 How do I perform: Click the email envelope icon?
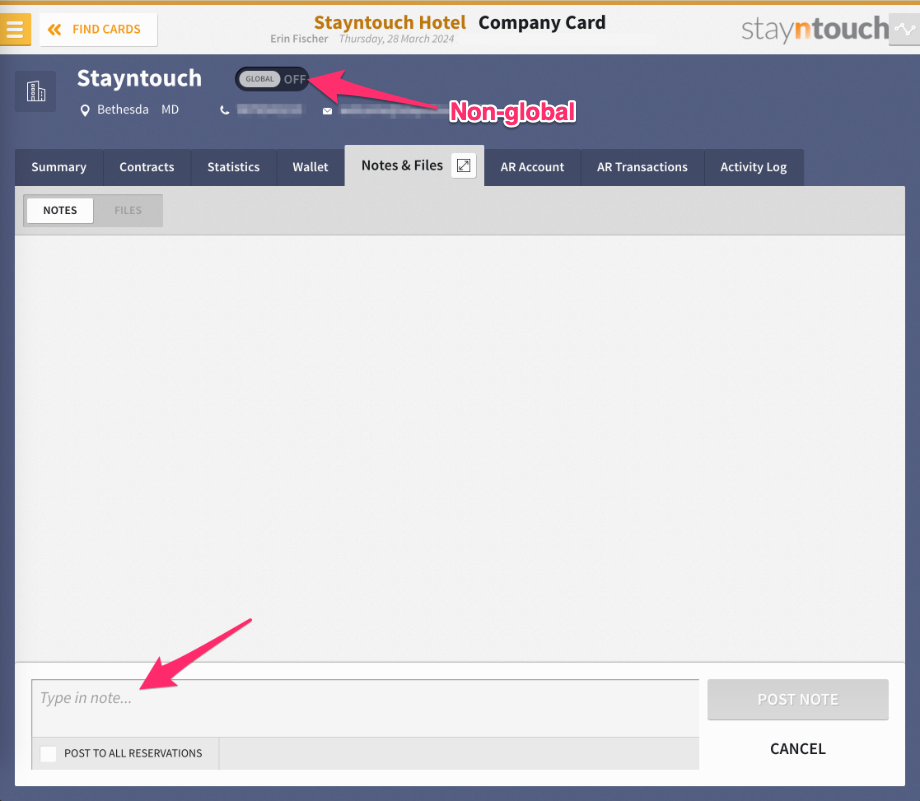click(x=327, y=111)
